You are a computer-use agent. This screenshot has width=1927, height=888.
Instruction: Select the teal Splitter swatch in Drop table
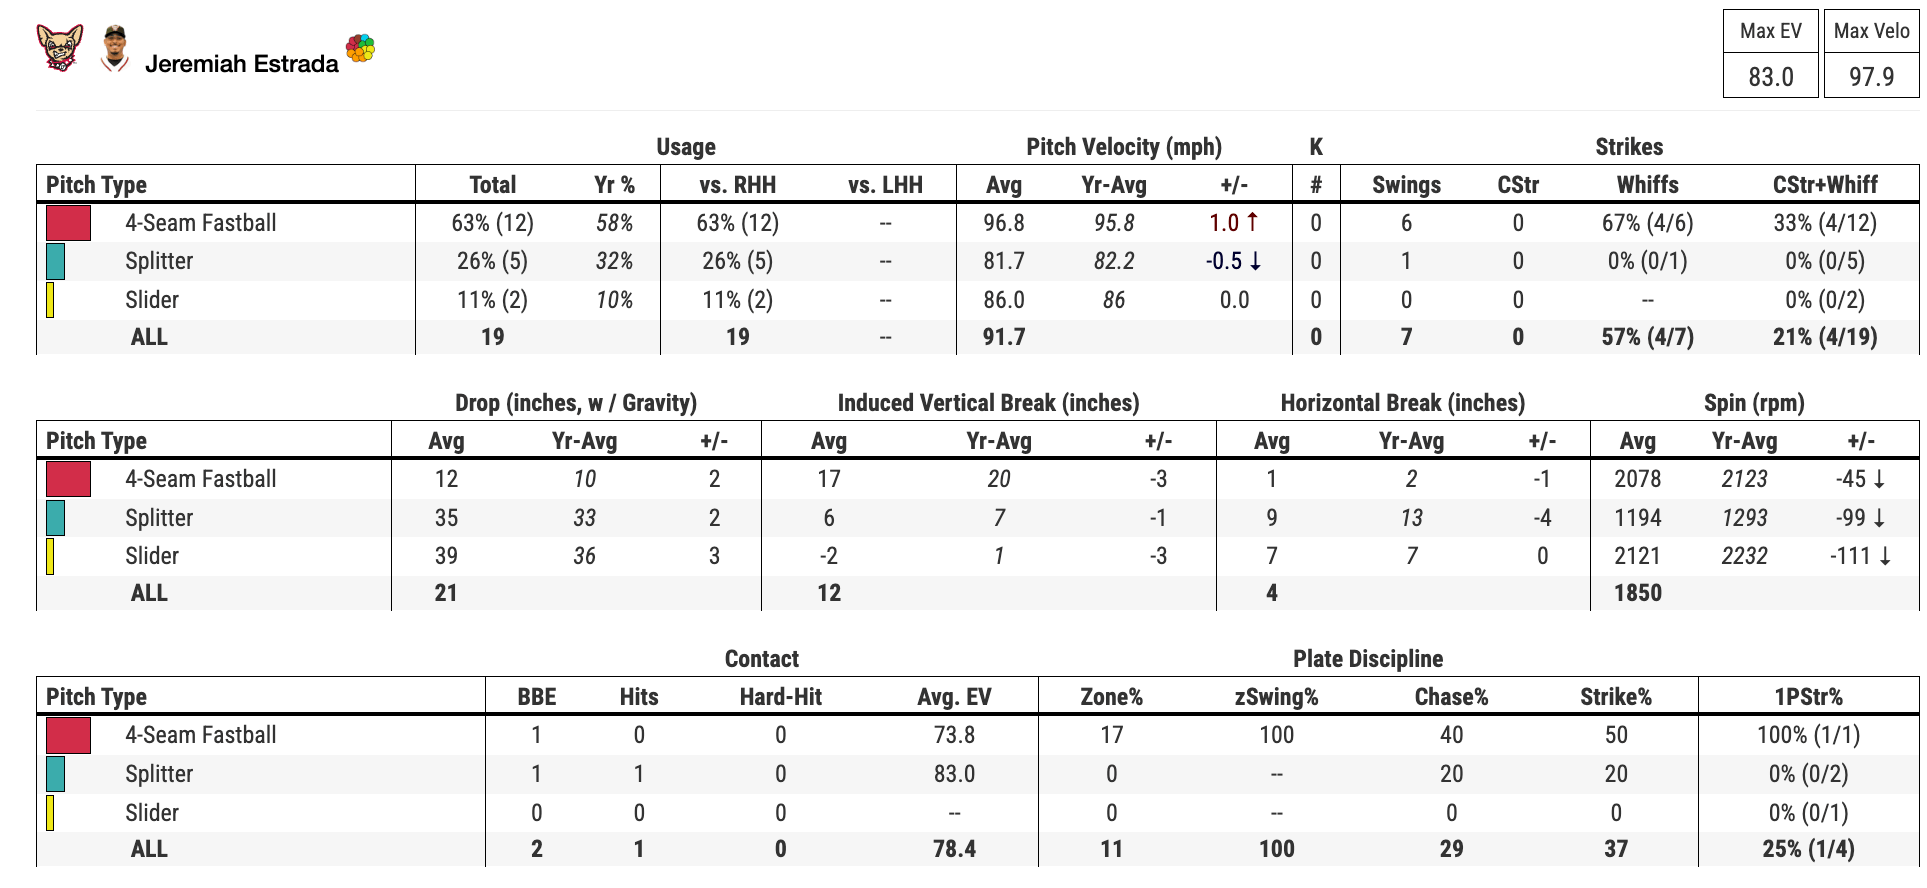55,518
